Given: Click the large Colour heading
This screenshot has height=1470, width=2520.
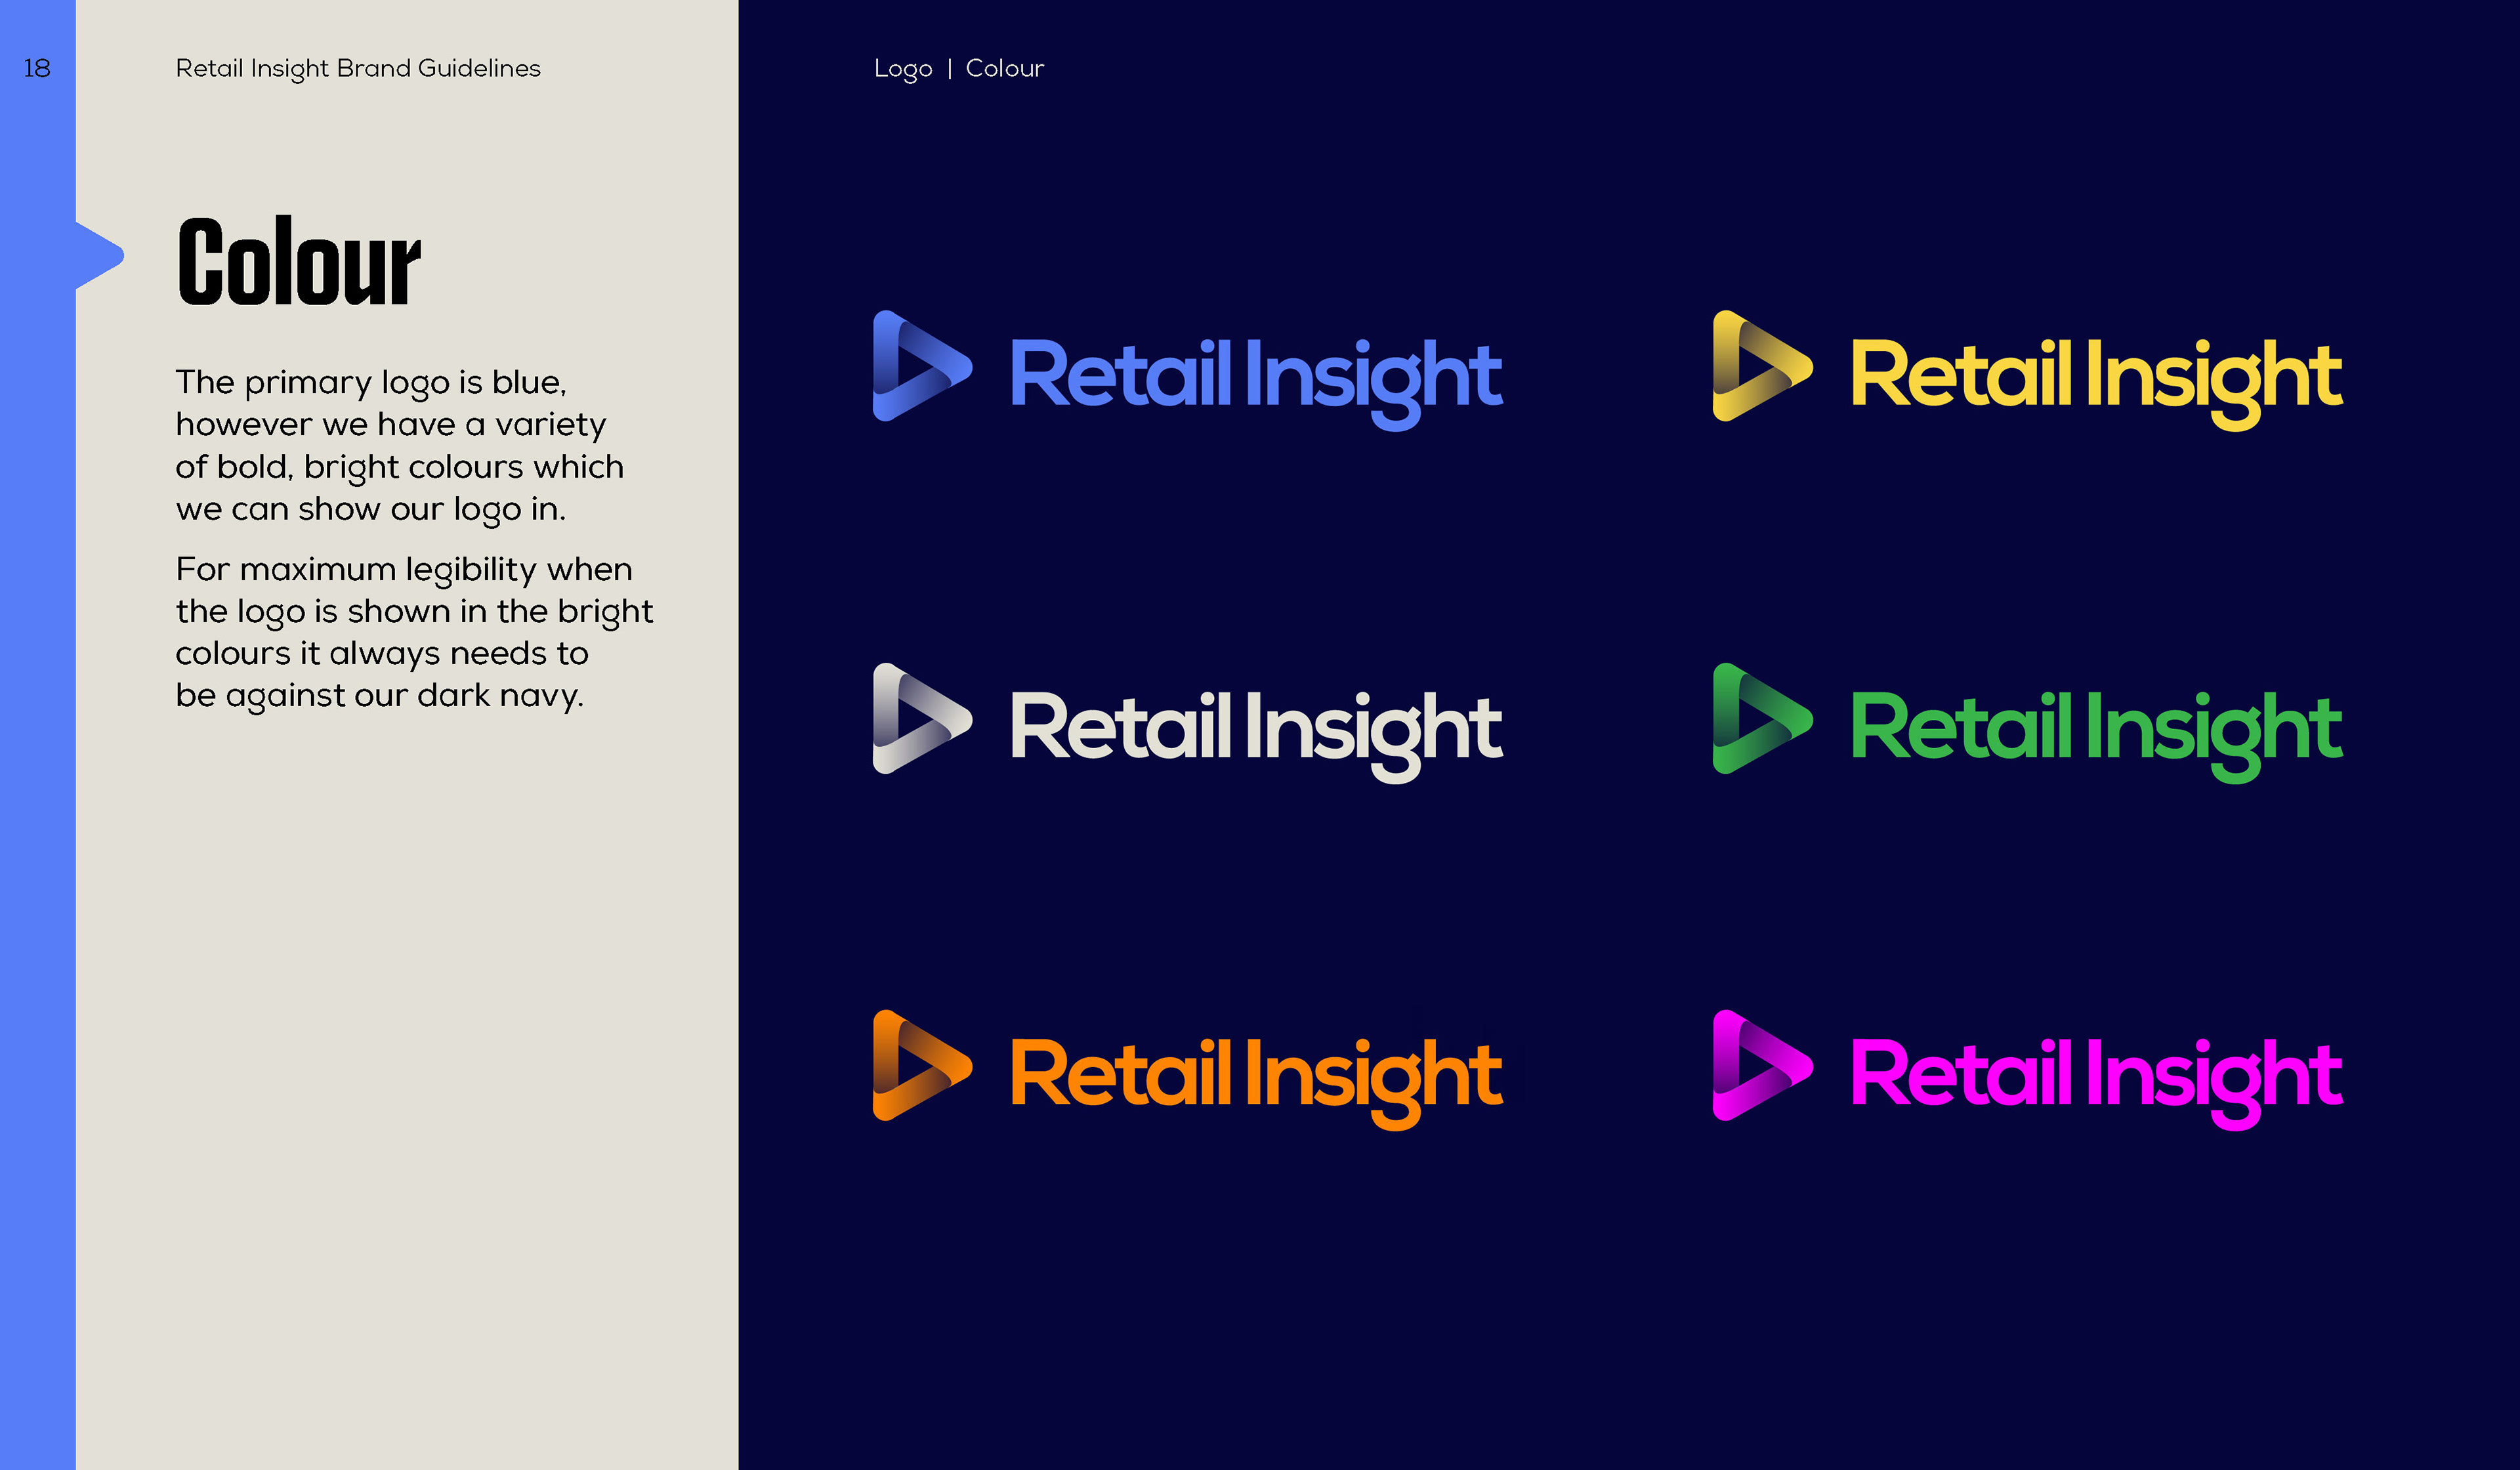Looking at the screenshot, I should 299,262.
